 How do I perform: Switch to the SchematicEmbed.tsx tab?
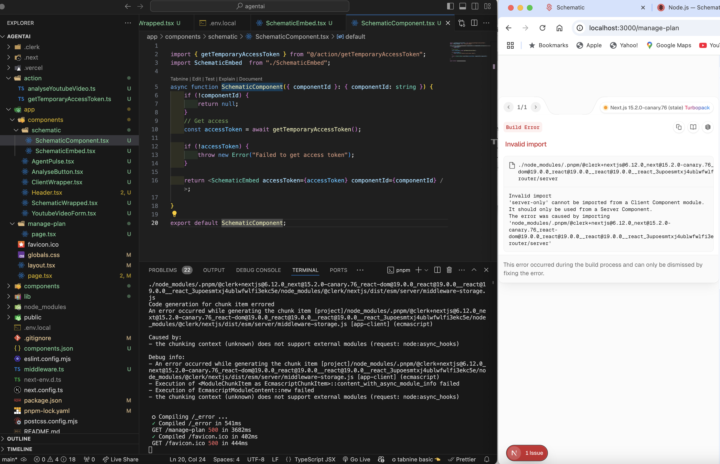295,23
